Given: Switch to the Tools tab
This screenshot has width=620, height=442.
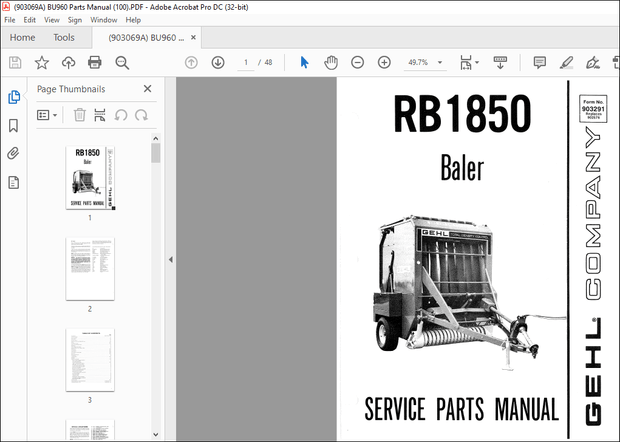Looking at the screenshot, I should pos(63,37).
